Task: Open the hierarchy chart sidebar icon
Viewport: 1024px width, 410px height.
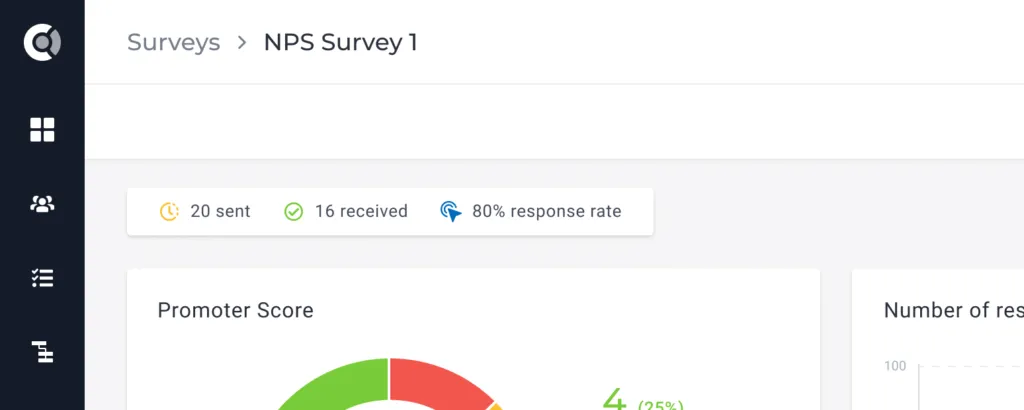Action: 42,352
